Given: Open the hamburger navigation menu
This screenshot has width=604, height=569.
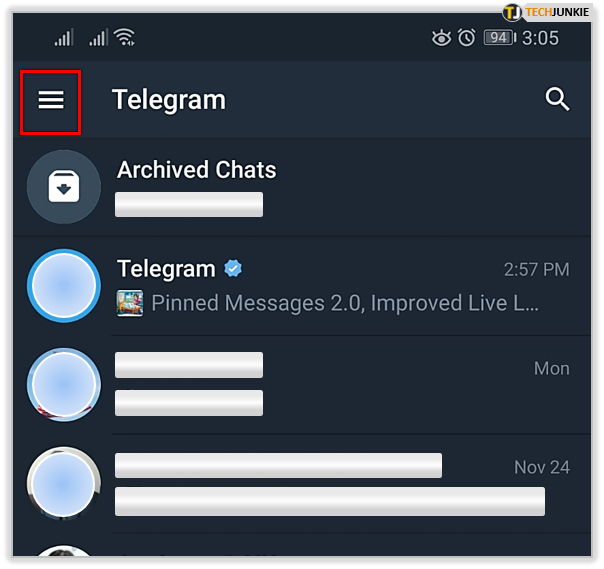Looking at the screenshot, I should click(x=51, y=100).
